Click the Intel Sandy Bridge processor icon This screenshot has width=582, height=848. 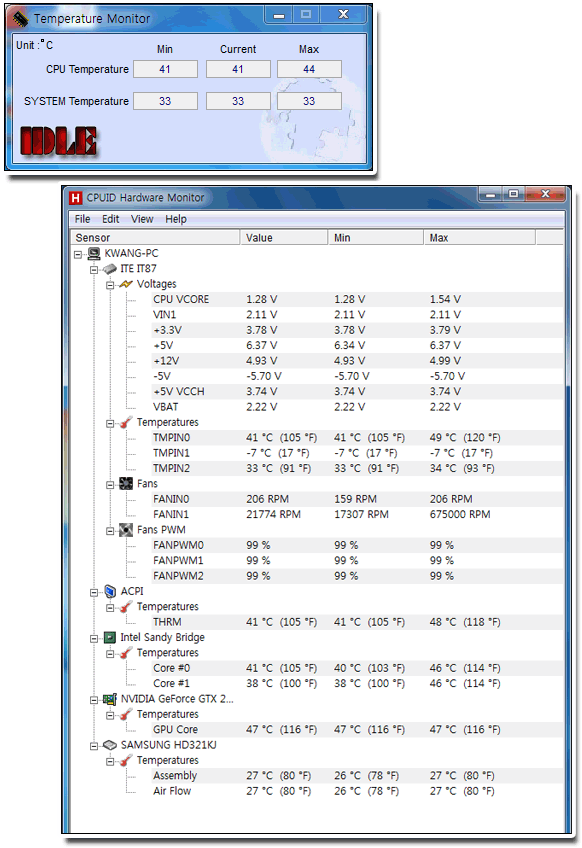110,638
